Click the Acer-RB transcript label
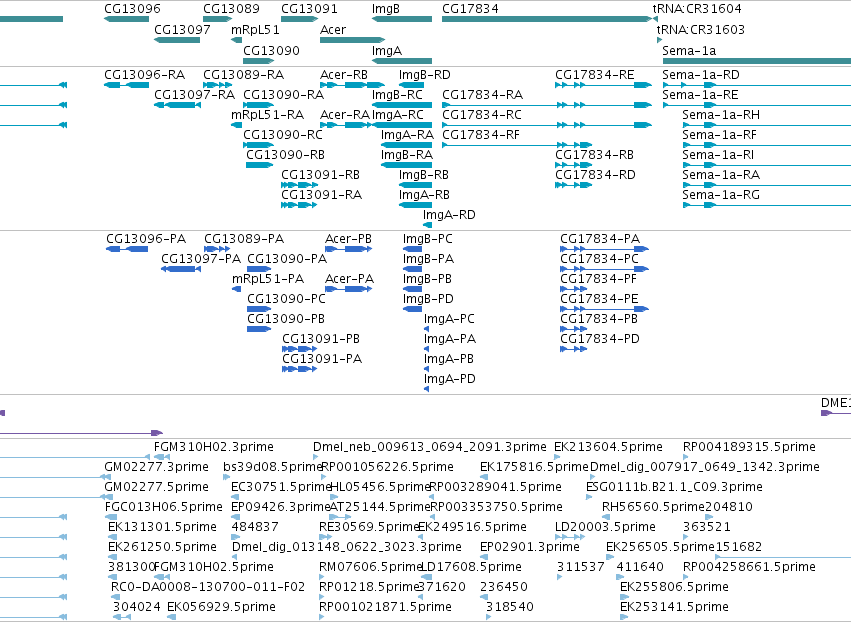 click(x=344, y=74)
